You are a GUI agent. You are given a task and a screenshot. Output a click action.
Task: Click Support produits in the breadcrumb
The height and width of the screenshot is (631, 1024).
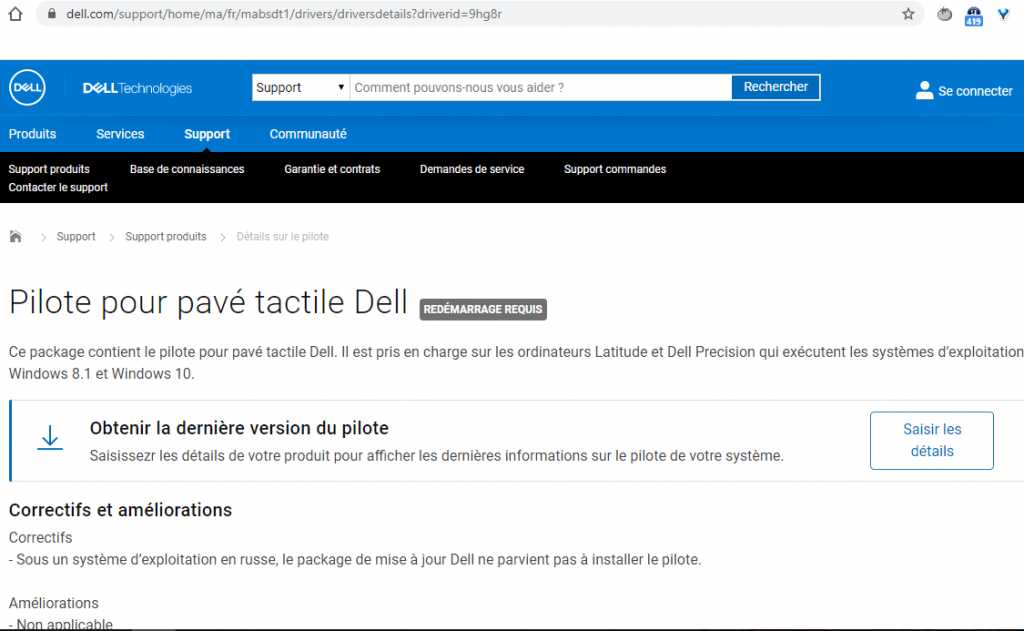click(166, 237)
